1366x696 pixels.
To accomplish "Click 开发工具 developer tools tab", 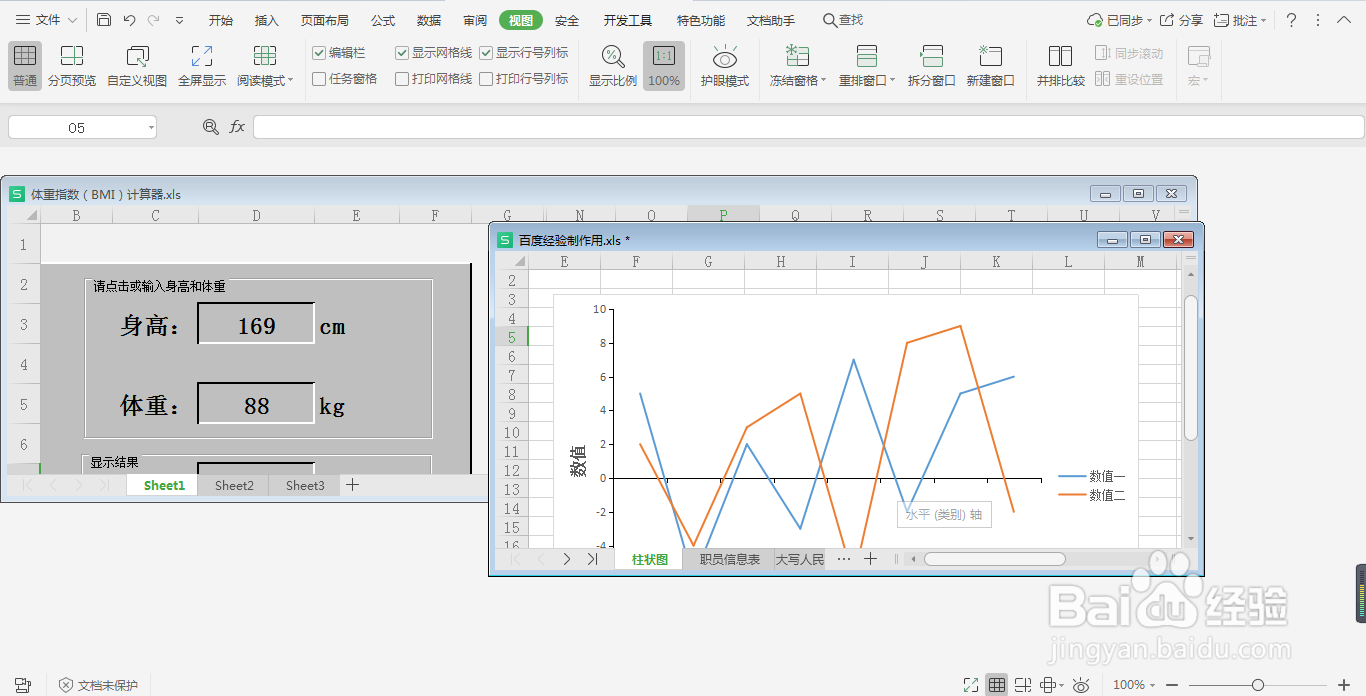I will pyautogui.click(x=628, y=20).
